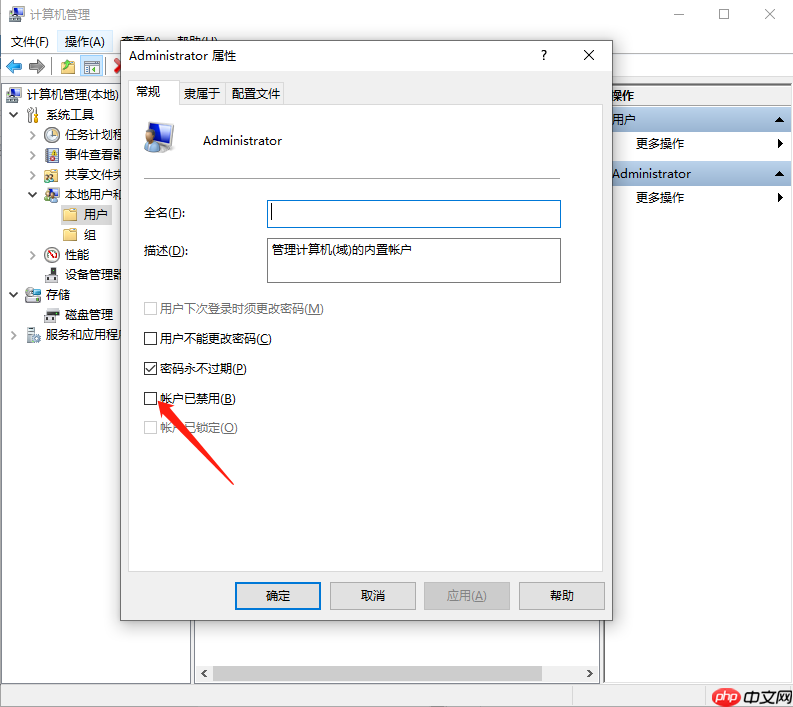Image resolution: width=793 pixels, height=707 pixels.
Task: Select 任务计划程序 clock icon in tree
Action: click(52, 135)
